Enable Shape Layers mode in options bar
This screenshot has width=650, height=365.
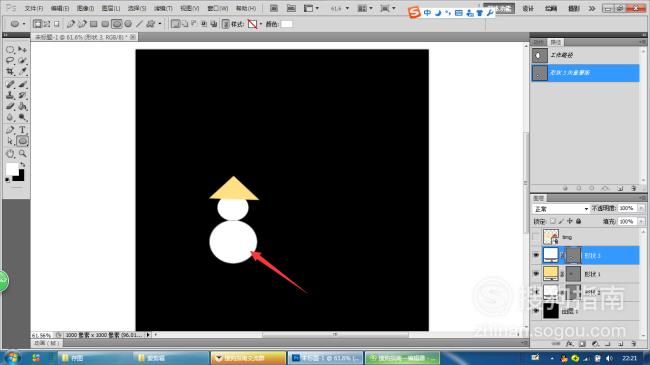[37, 24]
